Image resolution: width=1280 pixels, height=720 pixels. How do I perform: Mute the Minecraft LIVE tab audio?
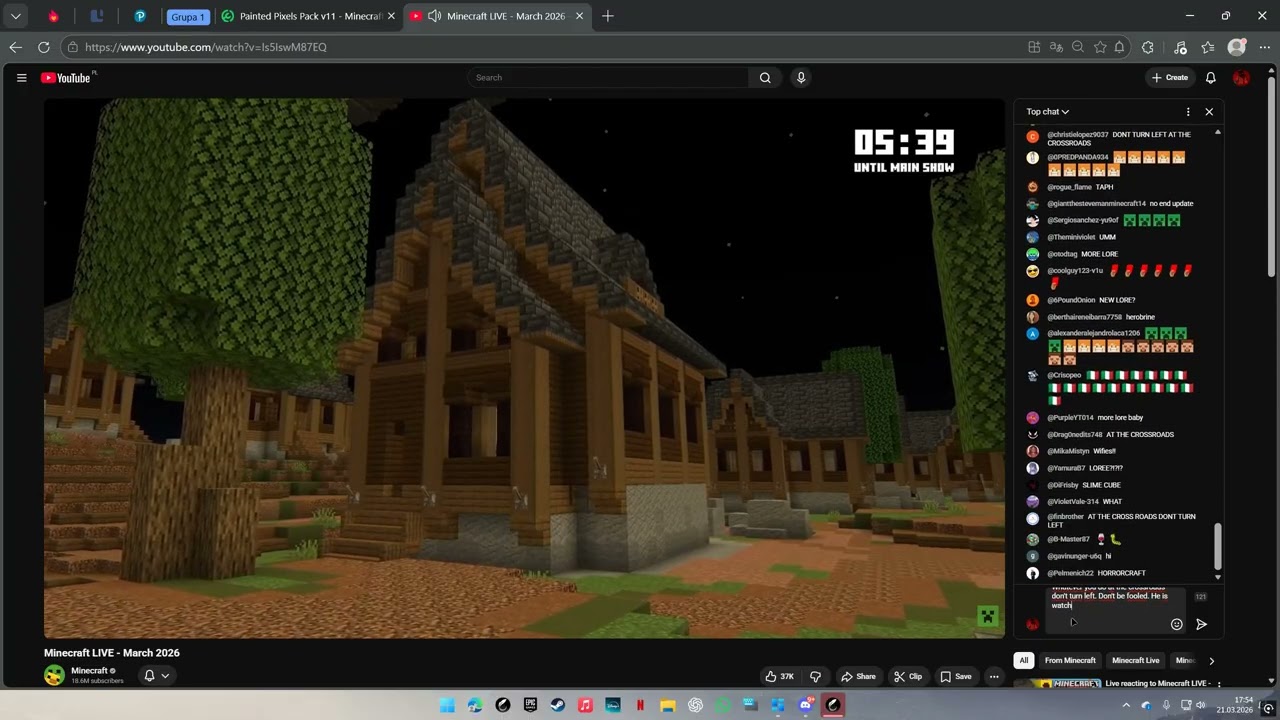coord(434,16)
